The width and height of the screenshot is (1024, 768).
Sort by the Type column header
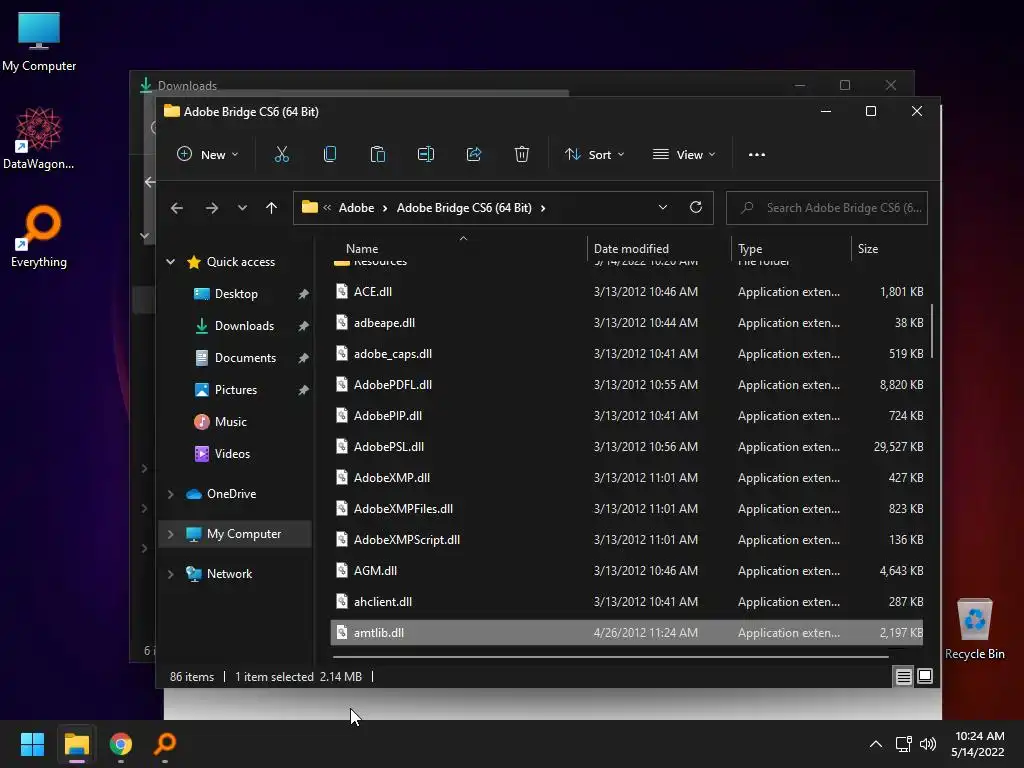click(750, 249)
